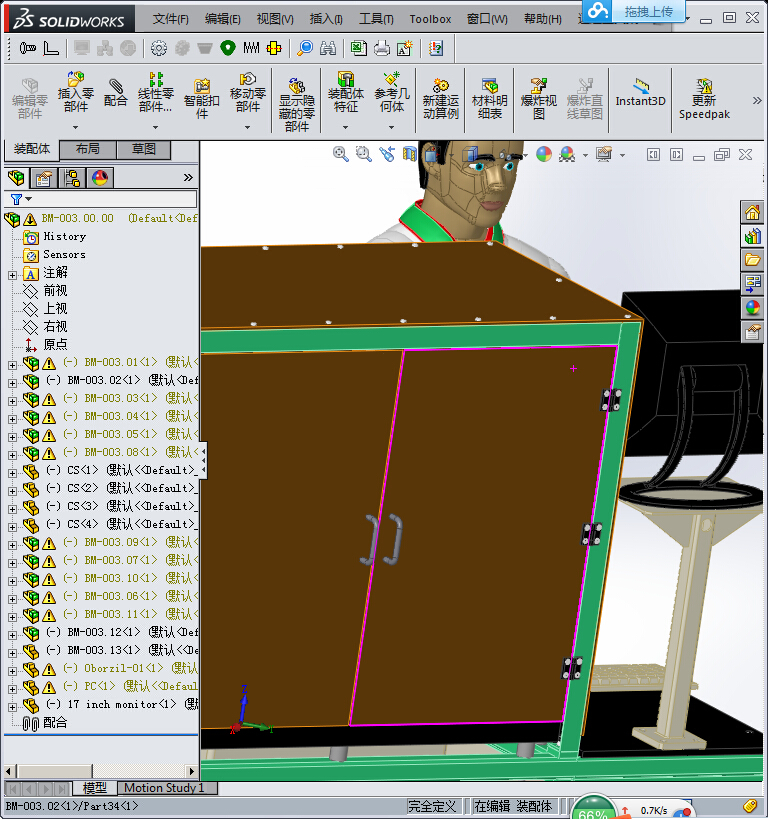This screenshot has height=819, width=768.
Task: Click the horizontal scrollbar right arrow in tree
Action: click(191, 771)
